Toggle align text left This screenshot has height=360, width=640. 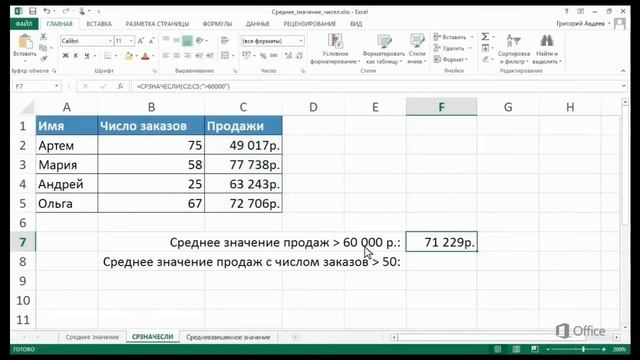(166, 56)
